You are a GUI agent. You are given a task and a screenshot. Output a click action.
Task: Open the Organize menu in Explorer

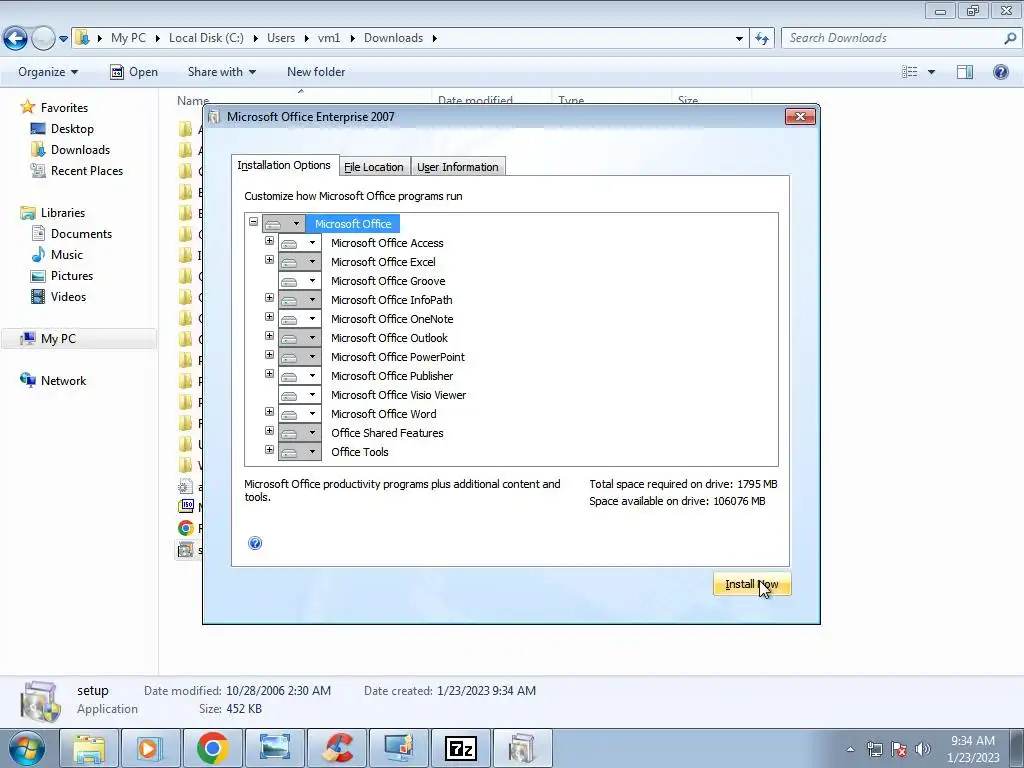click(x=48, y=72)
